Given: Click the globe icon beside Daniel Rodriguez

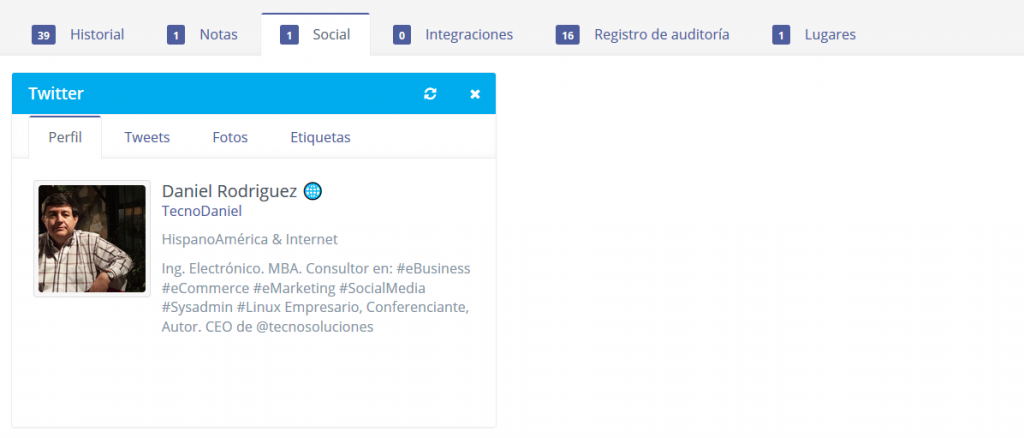Looking at the screenshot, I should pos(312,191).
